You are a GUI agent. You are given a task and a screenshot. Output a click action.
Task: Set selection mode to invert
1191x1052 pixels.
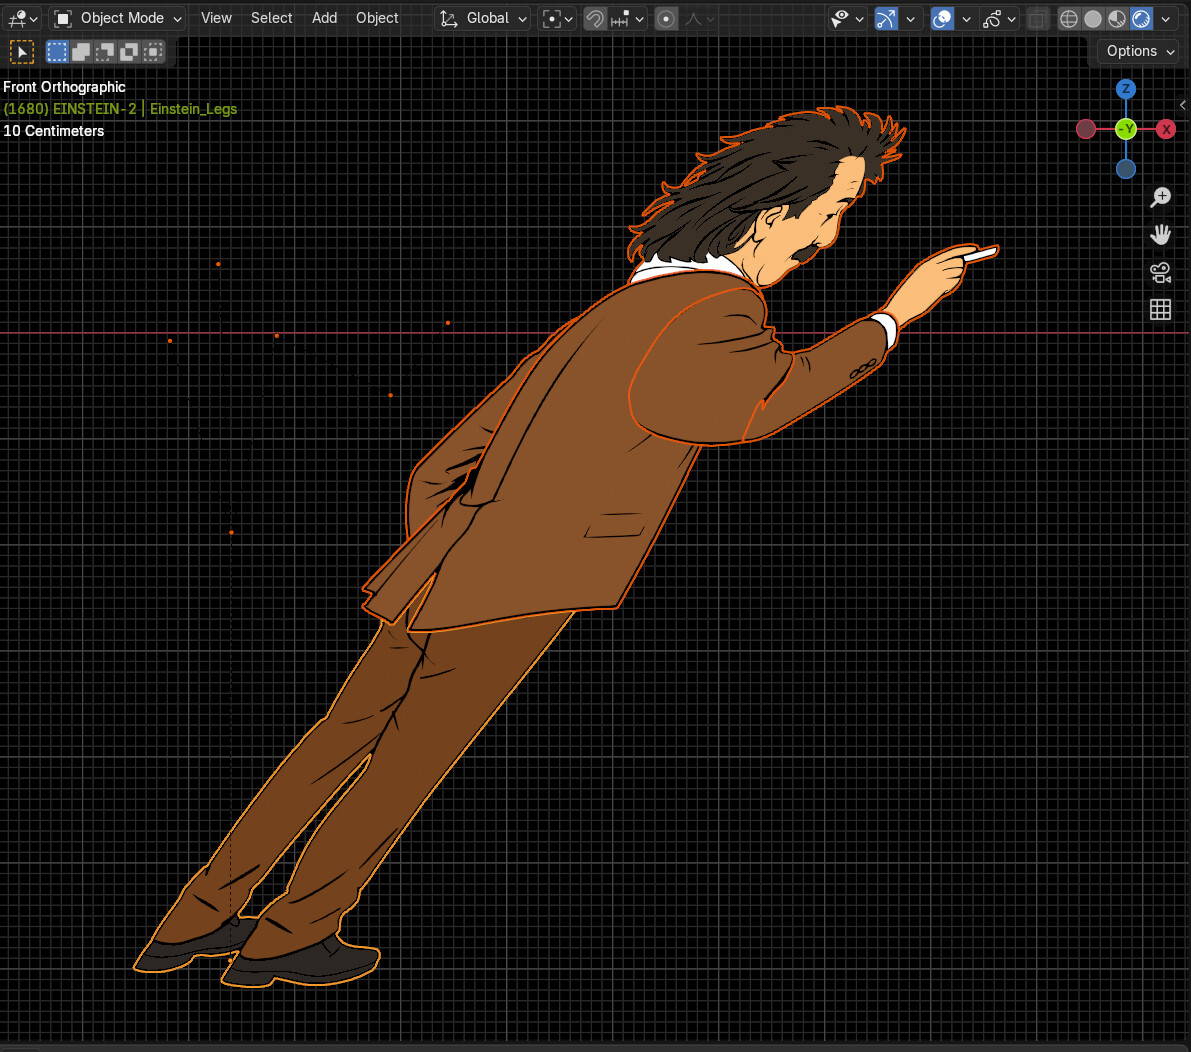(x=129, y=52)
